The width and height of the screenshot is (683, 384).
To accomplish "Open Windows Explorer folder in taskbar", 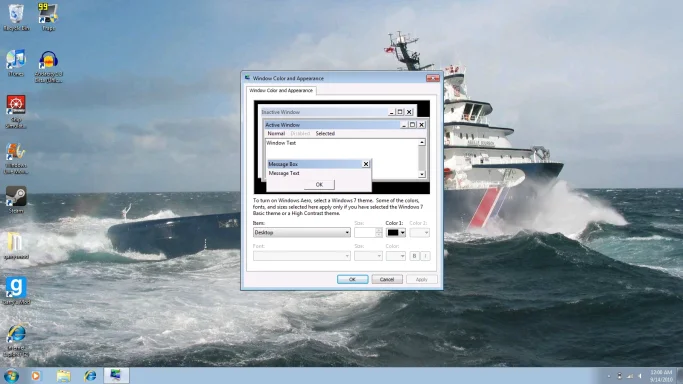I will pyautogui.click(x=64, y=375).
